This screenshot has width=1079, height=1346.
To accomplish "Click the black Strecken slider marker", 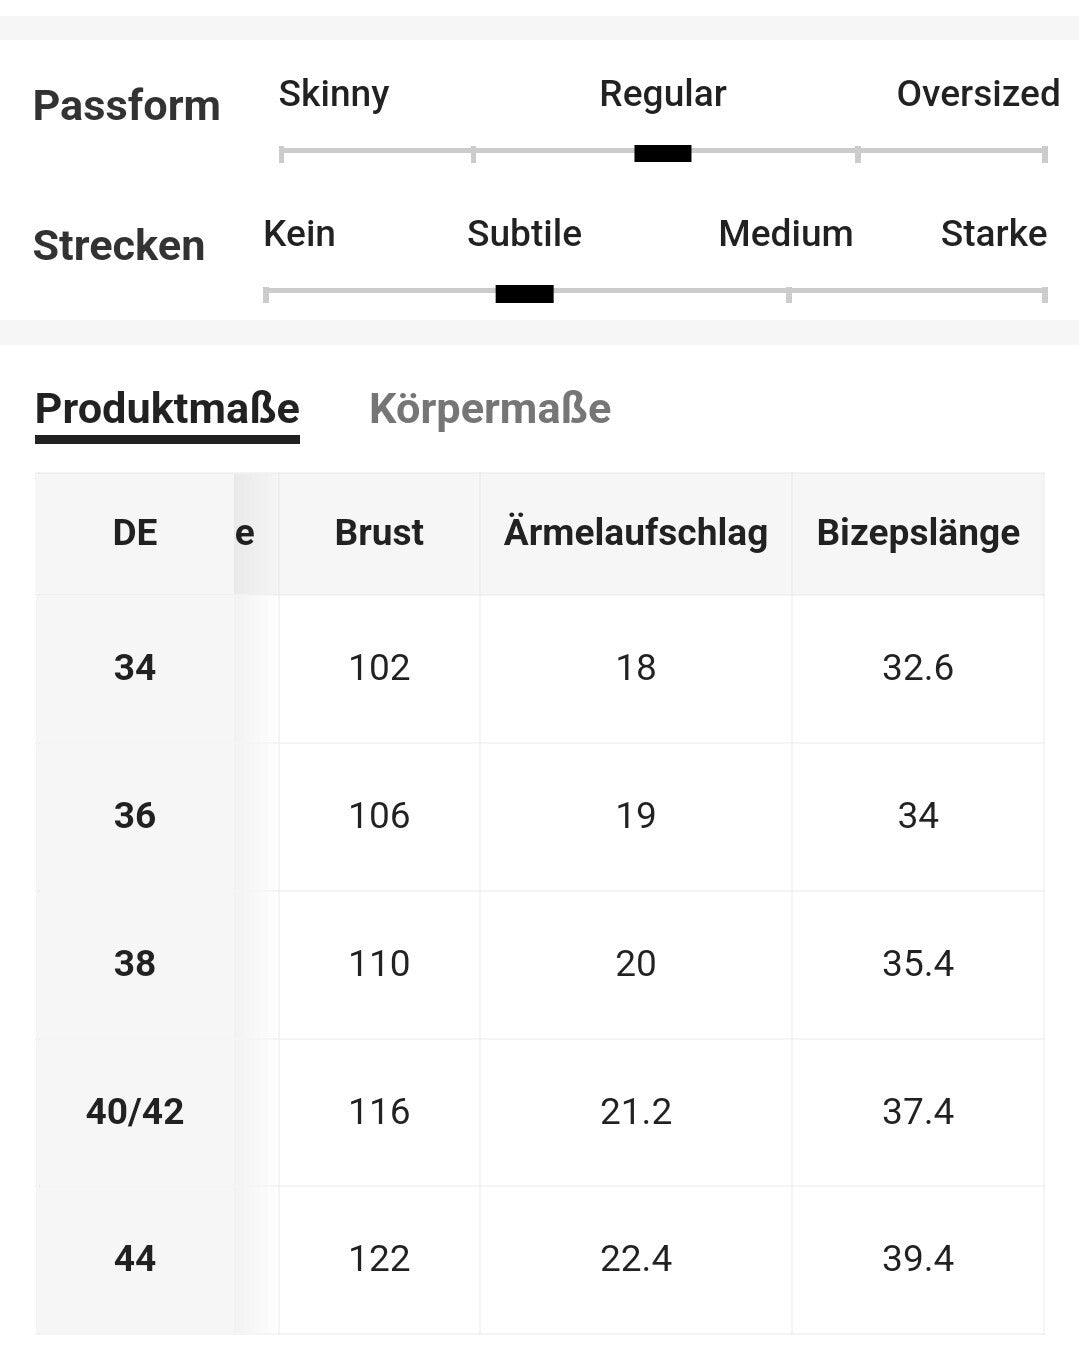I will (x=524, y=293).
